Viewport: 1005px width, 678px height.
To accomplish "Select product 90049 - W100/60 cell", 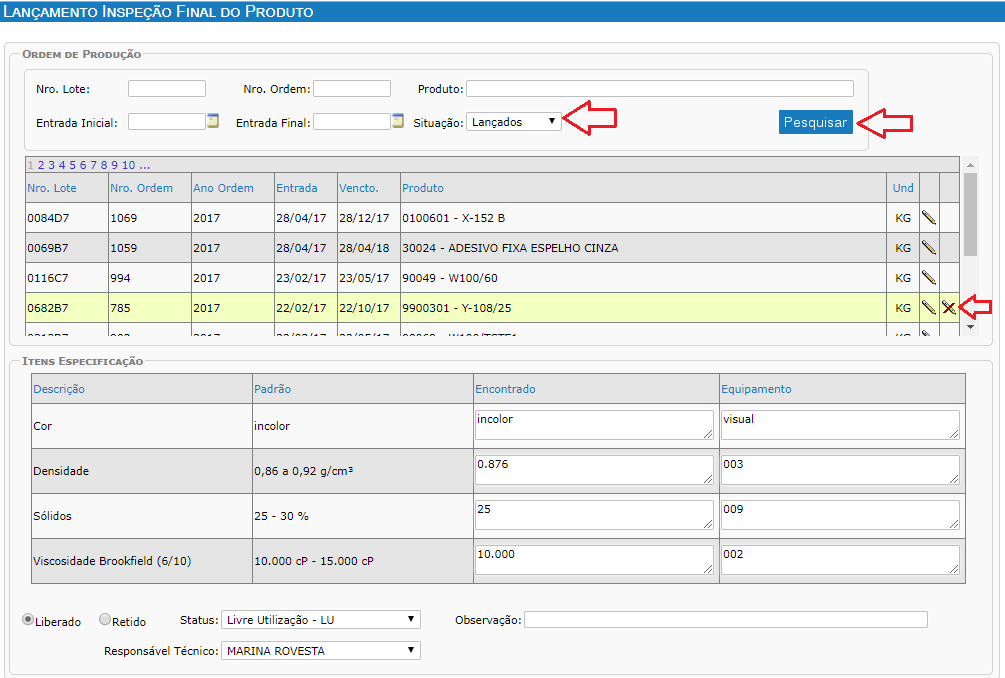I will pos(644,277).
